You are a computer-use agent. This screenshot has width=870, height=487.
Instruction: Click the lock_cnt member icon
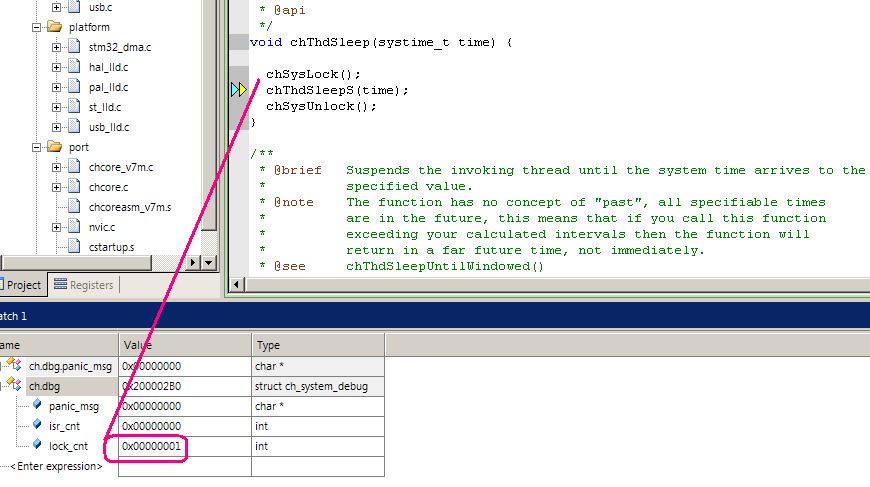tap(37, 445)
